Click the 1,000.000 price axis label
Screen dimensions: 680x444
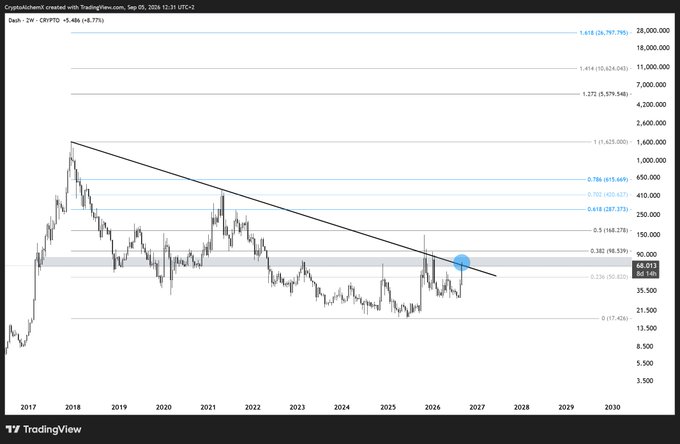651,160
